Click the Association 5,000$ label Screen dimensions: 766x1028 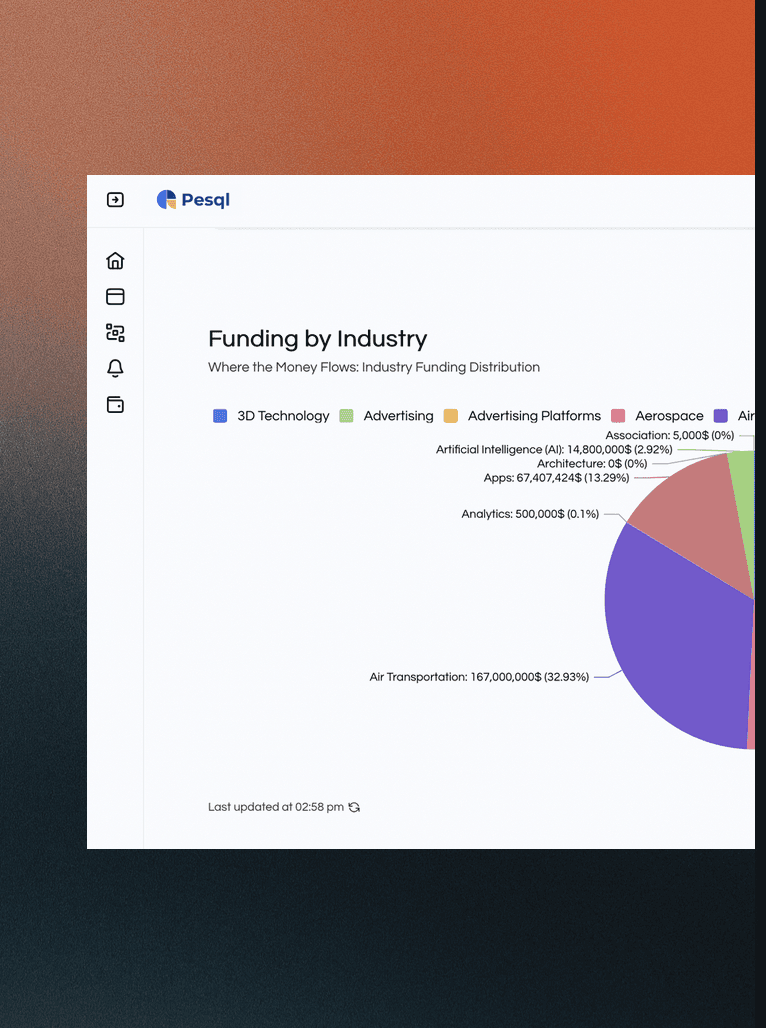coord(670,435)
